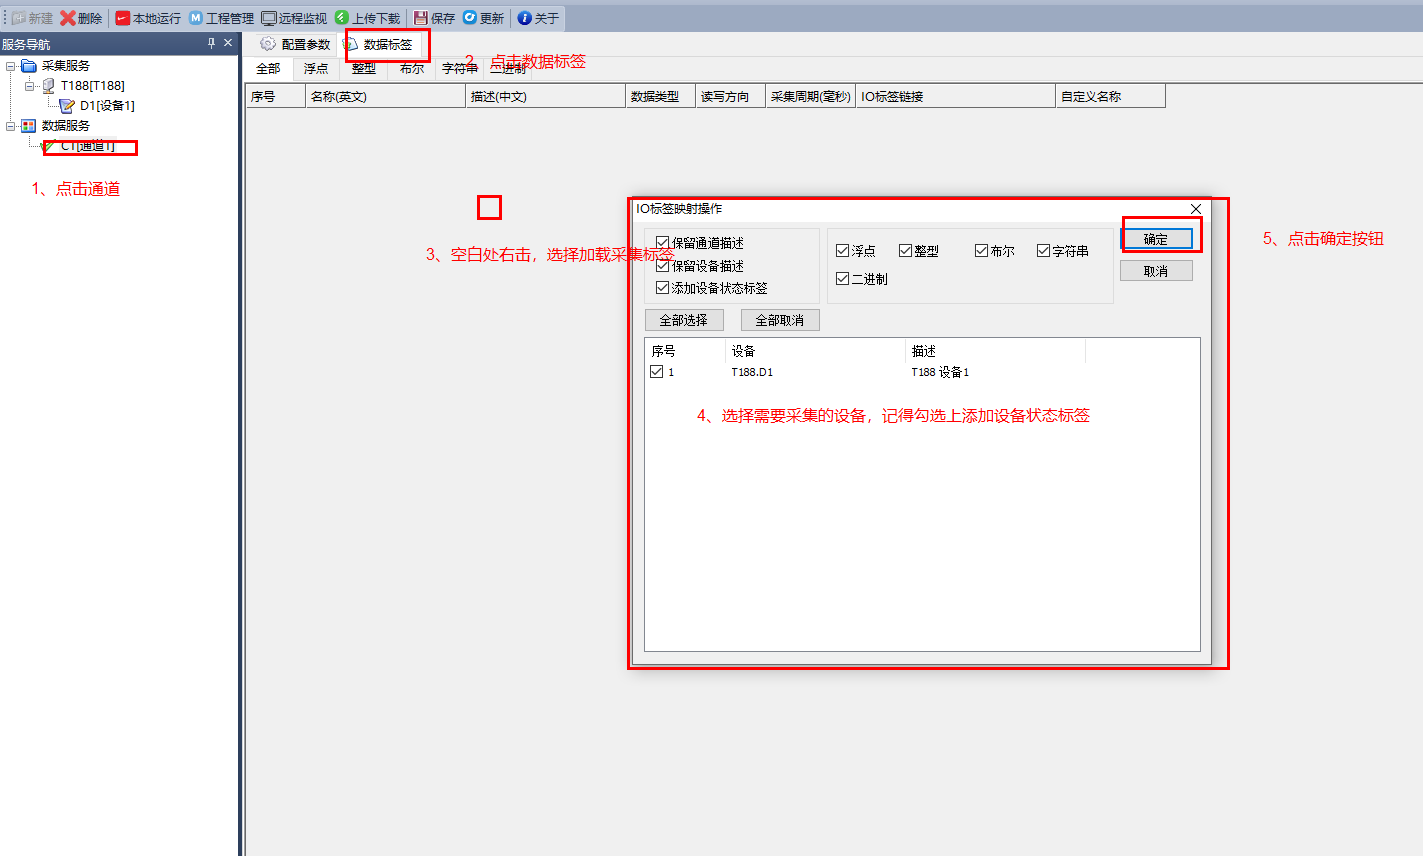Open the 关于 about info

539,18
